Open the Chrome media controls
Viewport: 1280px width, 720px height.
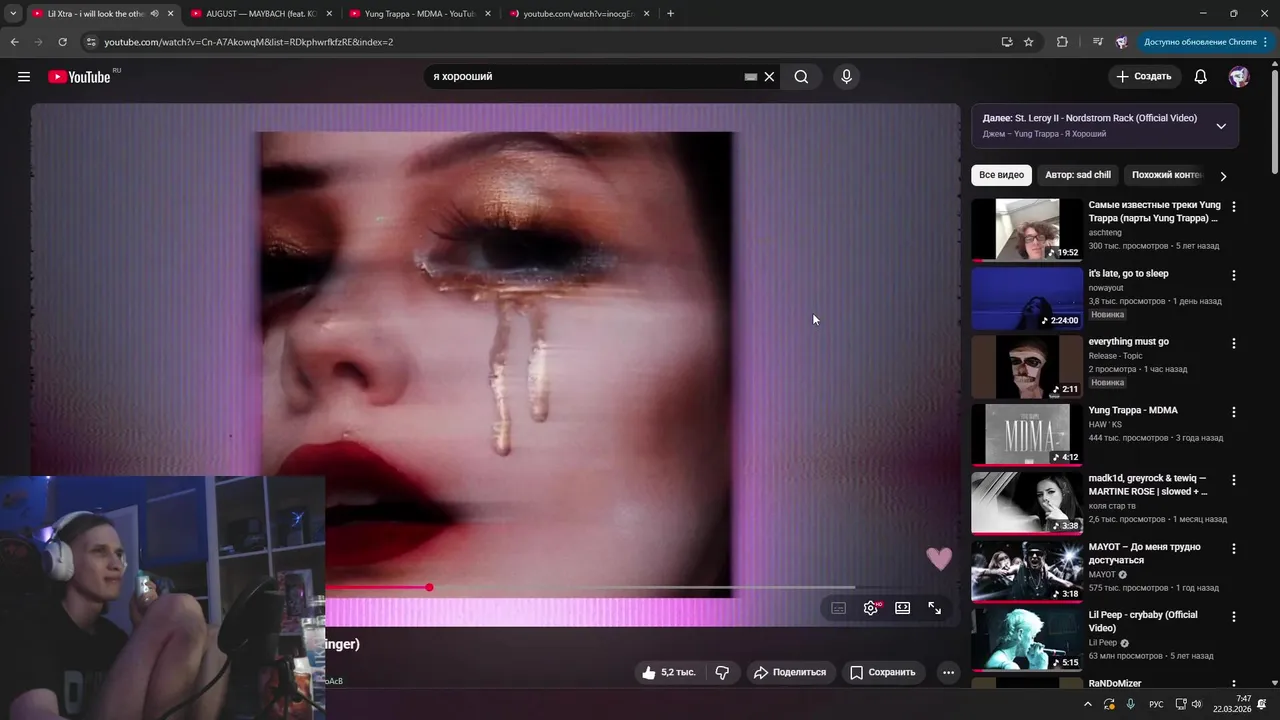click(x=1098, y=42)
